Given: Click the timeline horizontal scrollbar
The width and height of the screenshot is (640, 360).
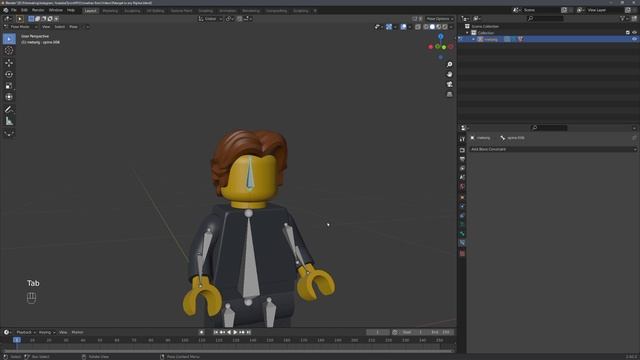Looking at the screenshot, I should 229,351.
